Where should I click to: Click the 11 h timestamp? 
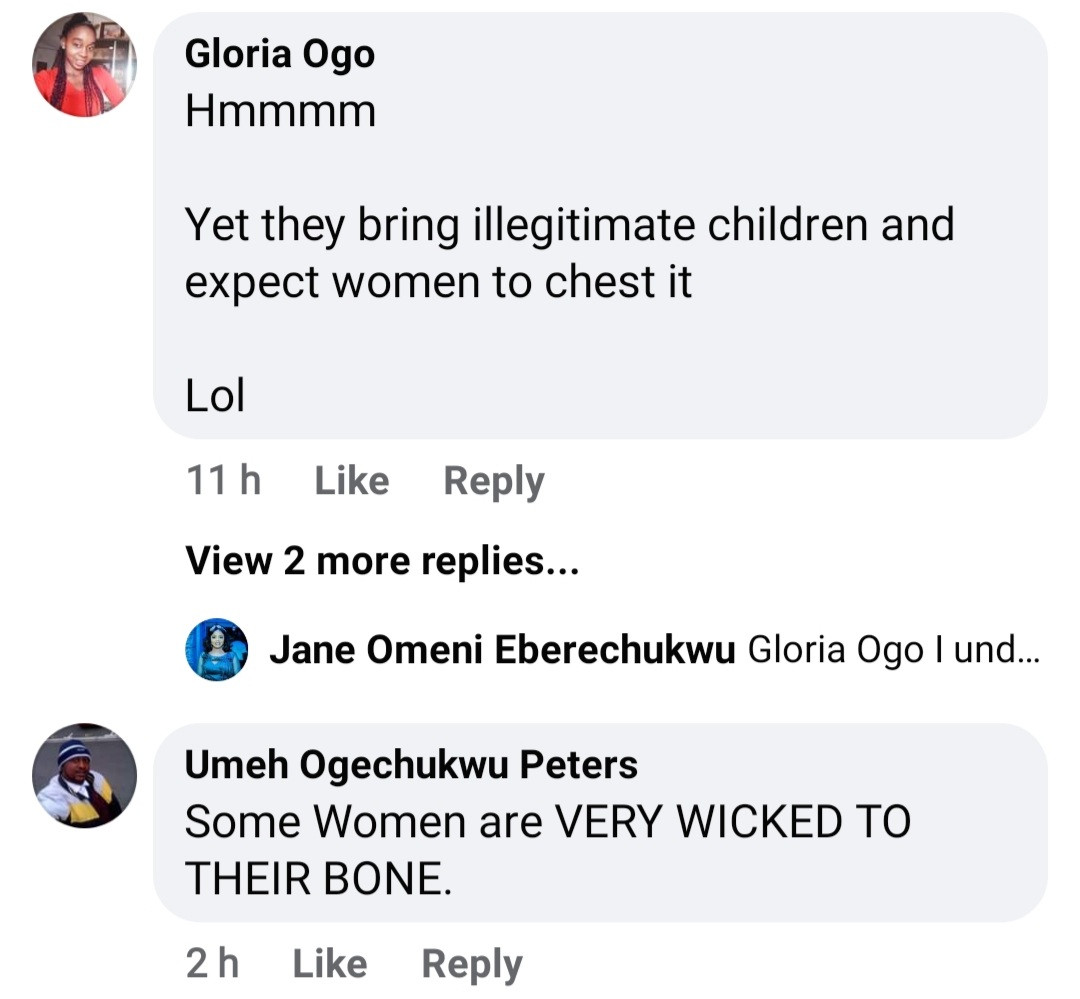(x=223, y=481)
